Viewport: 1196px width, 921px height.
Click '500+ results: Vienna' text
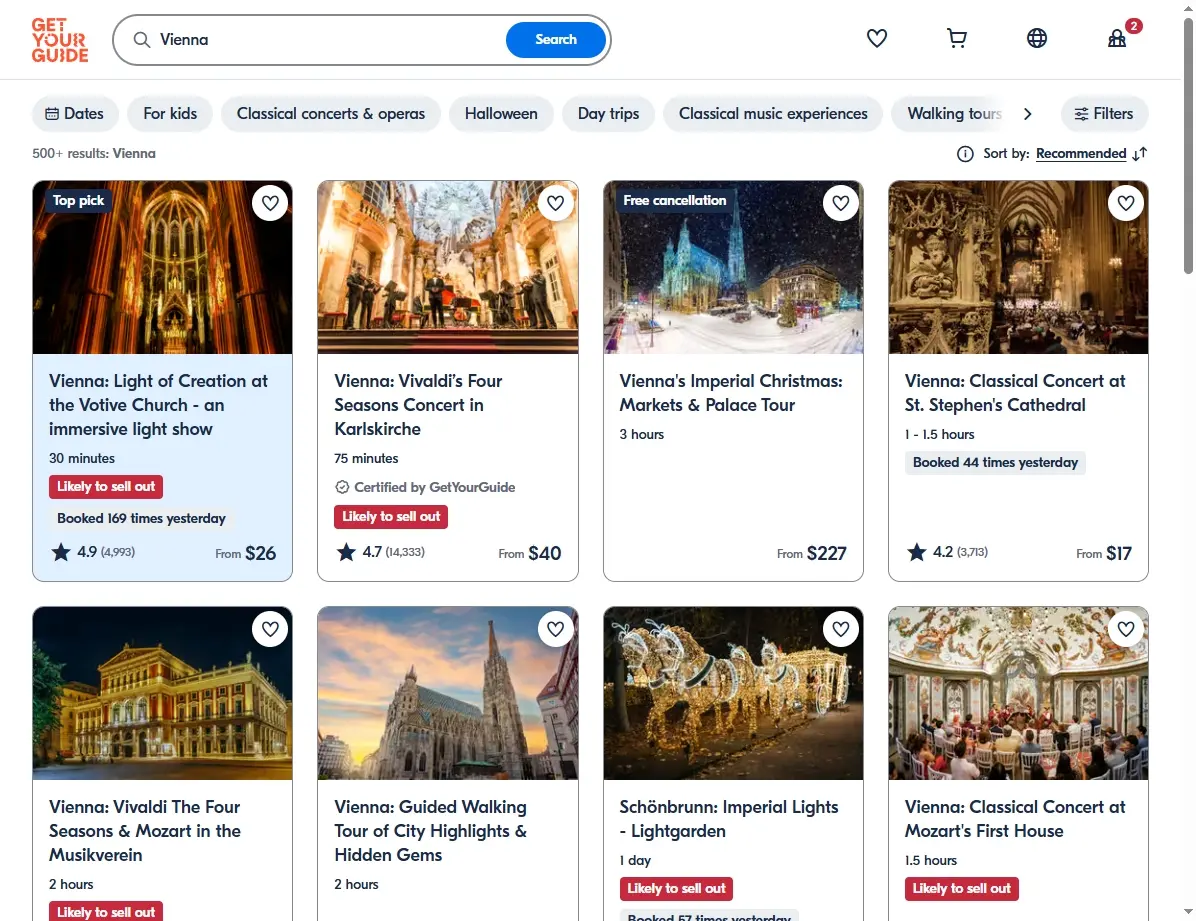tap(94, 153)
